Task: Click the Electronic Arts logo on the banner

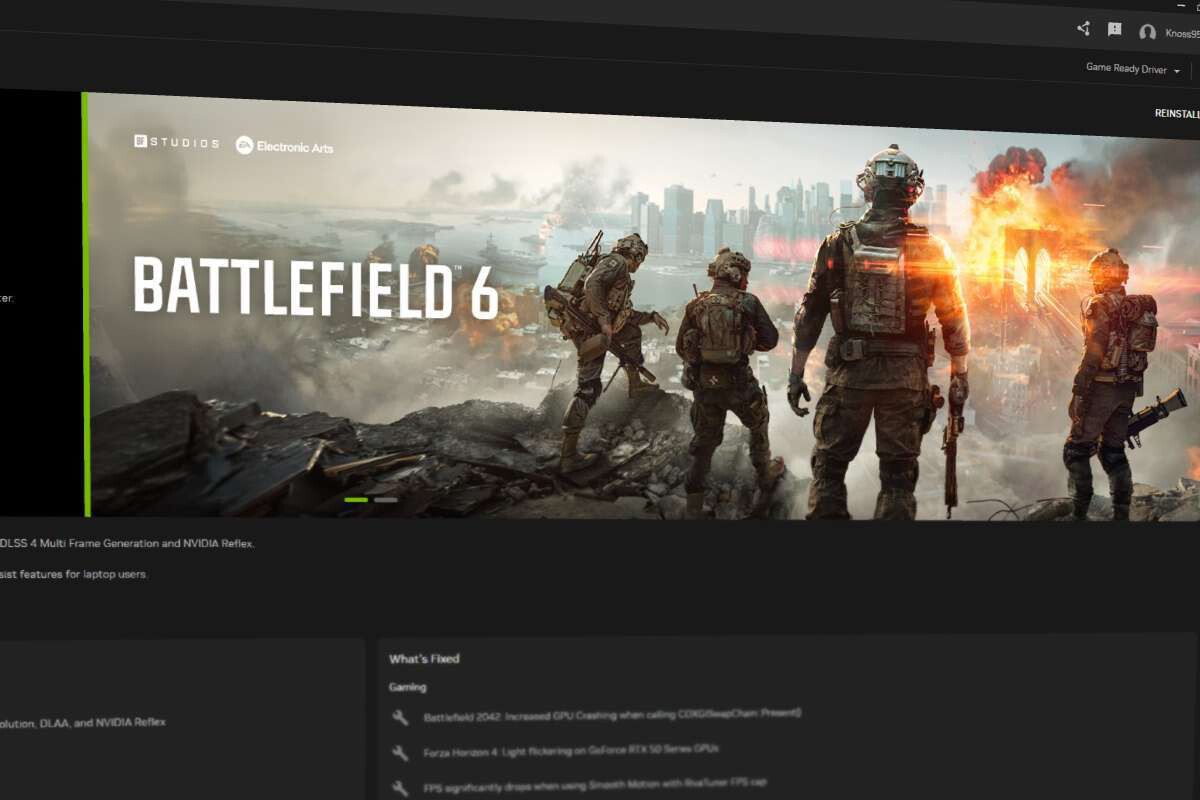Action: point(284,146)
